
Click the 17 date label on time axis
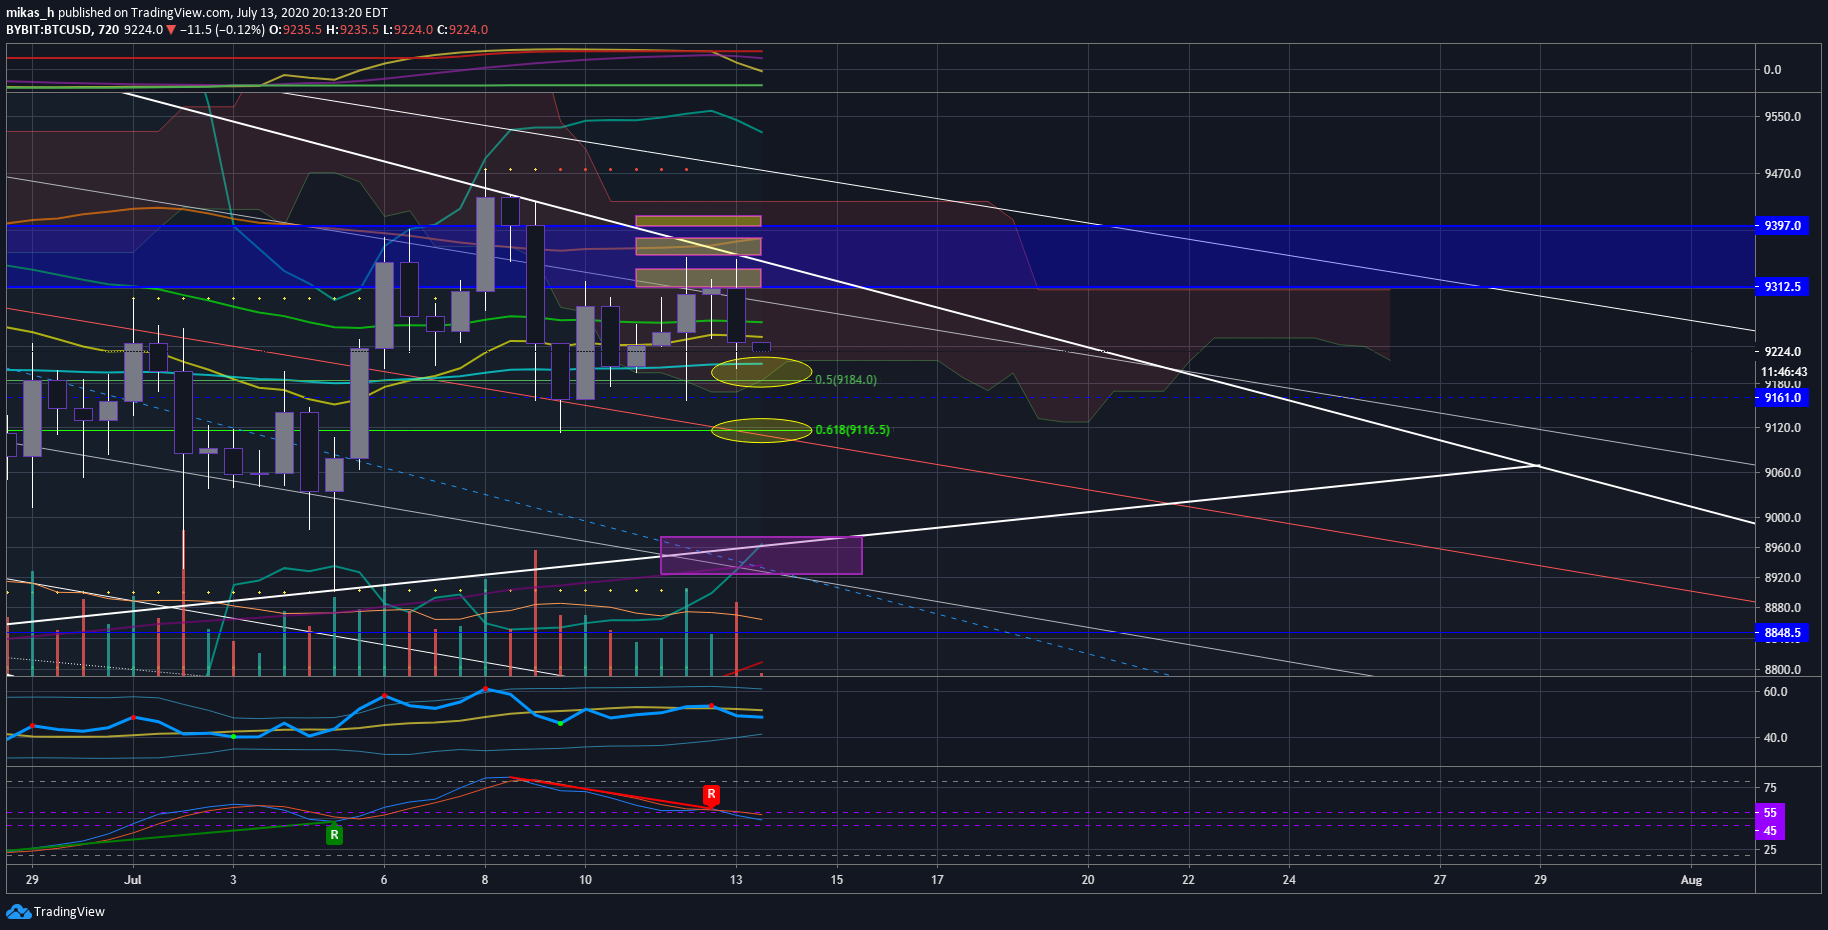click(x=937, y=880)
